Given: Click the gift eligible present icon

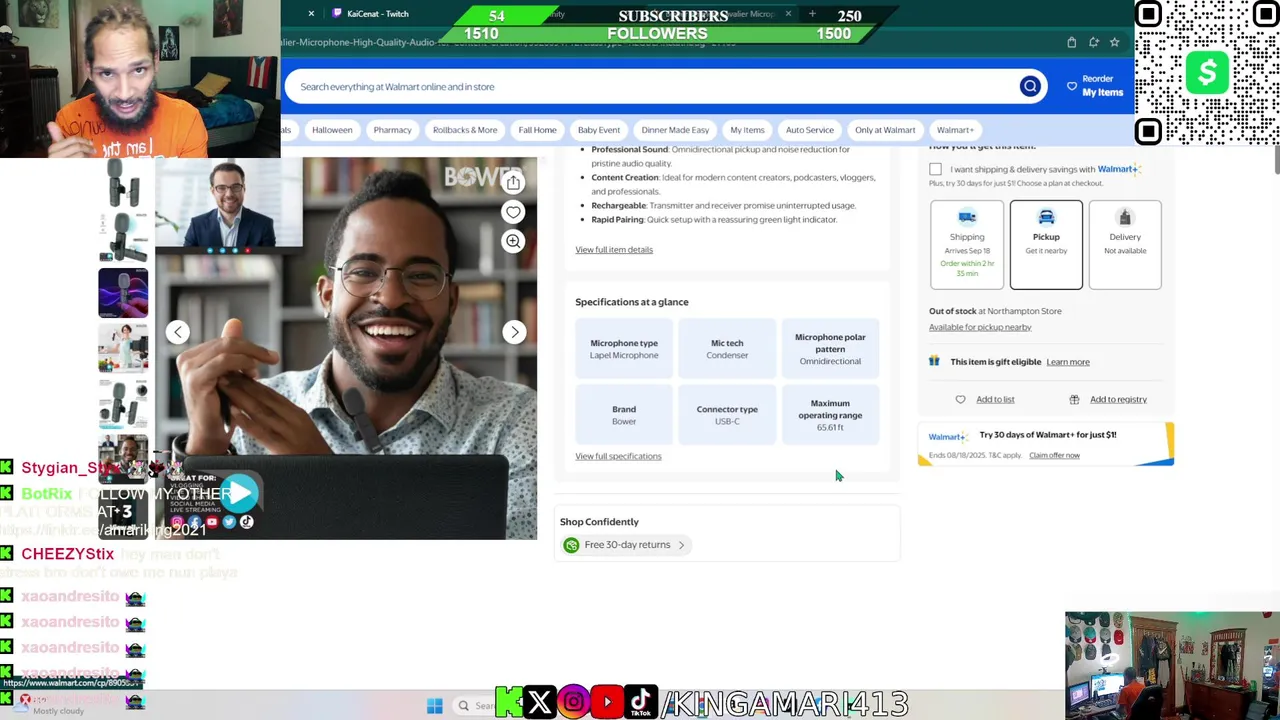Looking at the screenshot, I should pos(934,361).
